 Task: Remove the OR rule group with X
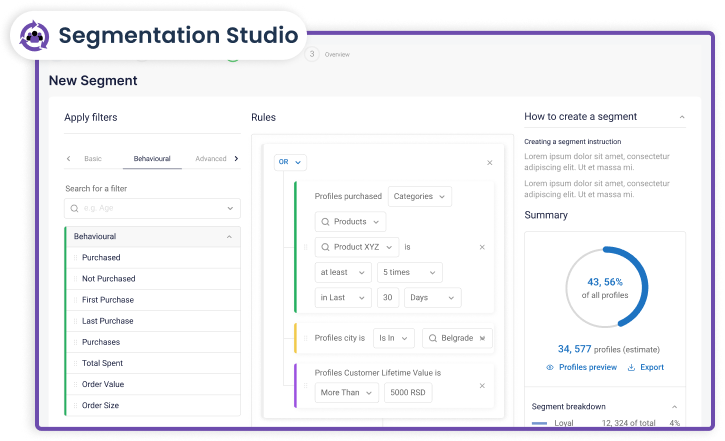pos(489,162)
